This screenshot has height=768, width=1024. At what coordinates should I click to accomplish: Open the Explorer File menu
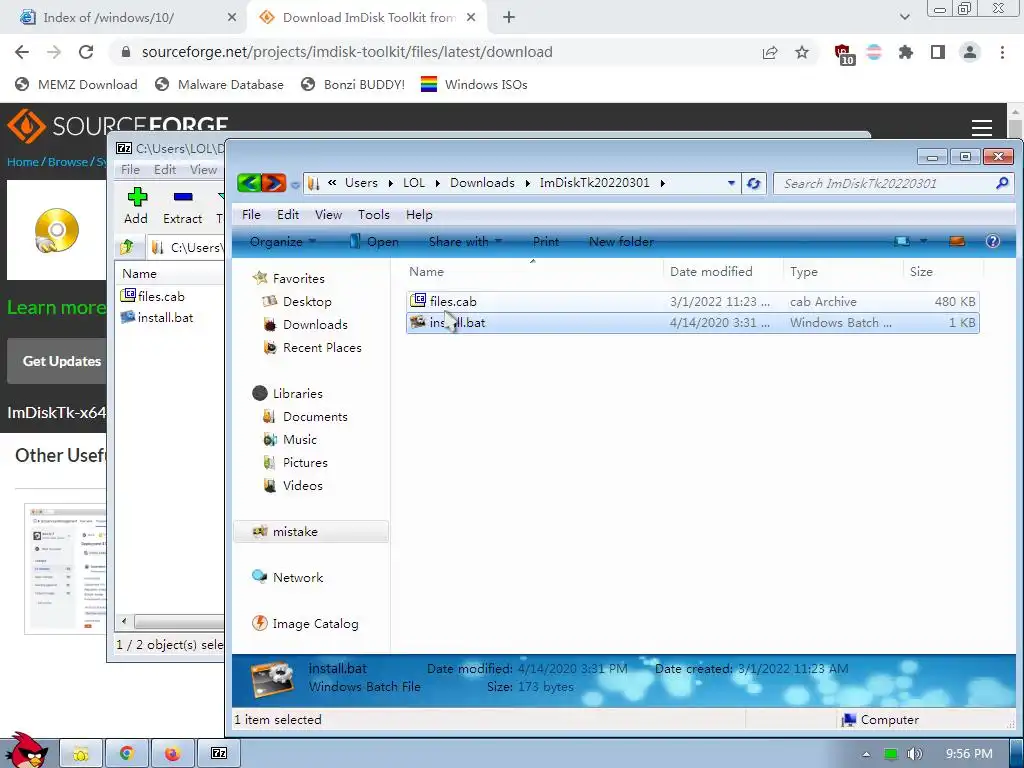(251, 215)
